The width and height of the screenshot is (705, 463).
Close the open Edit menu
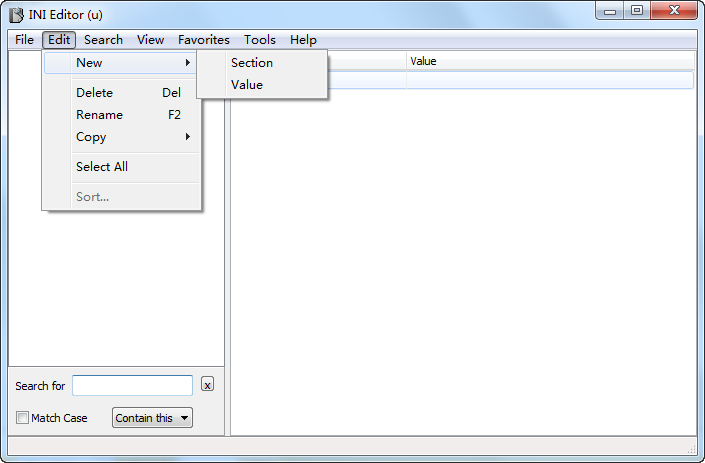(59, 40)
